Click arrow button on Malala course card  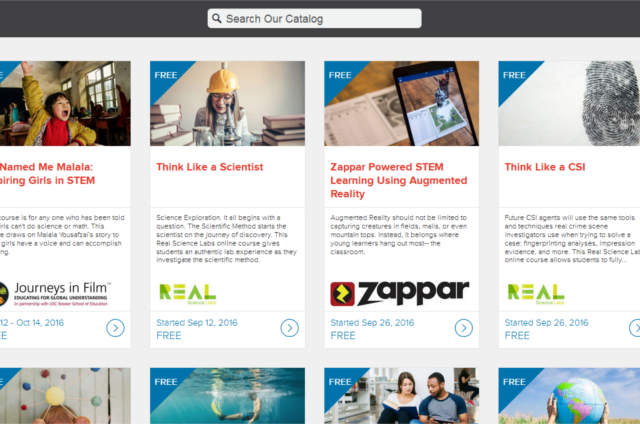pyautogui.click(x=116, y=328)
